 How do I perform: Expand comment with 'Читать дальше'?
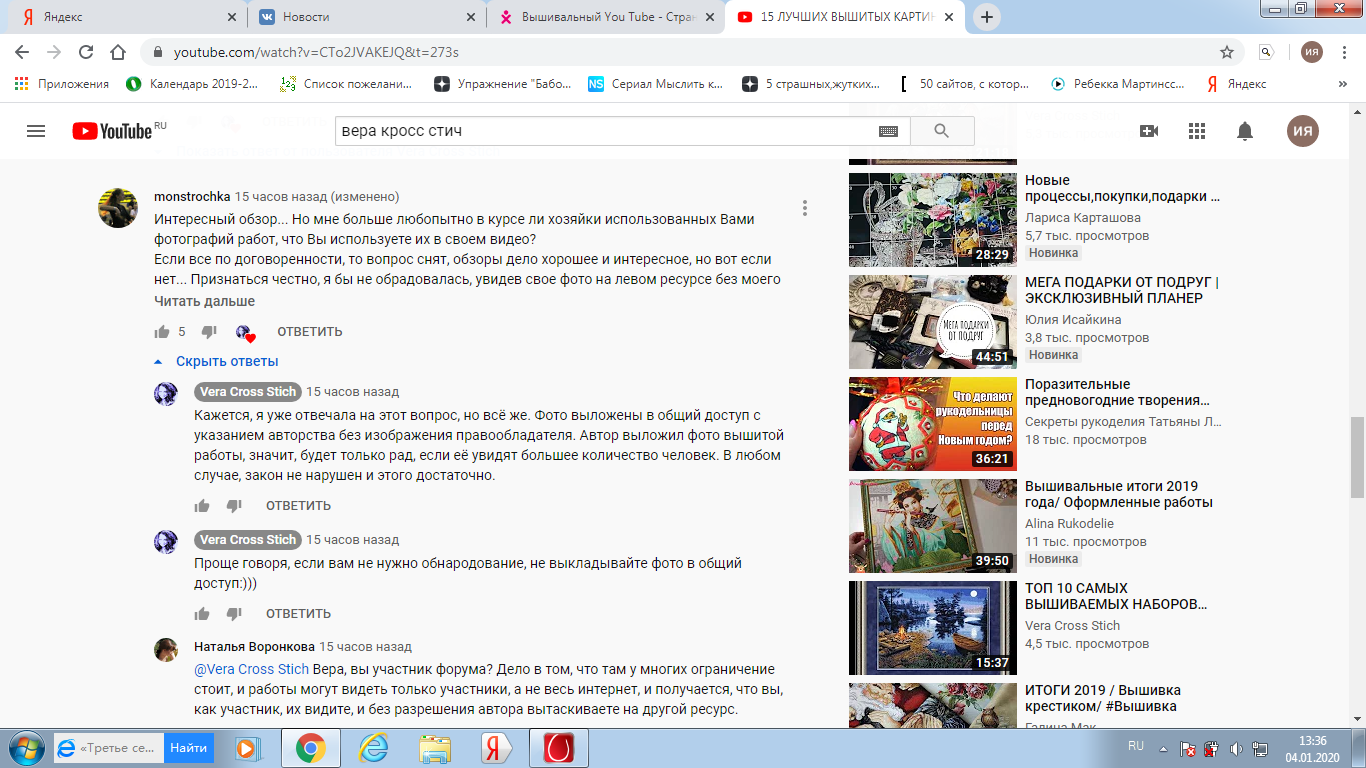pyautogui.click(x=204, y=301)
